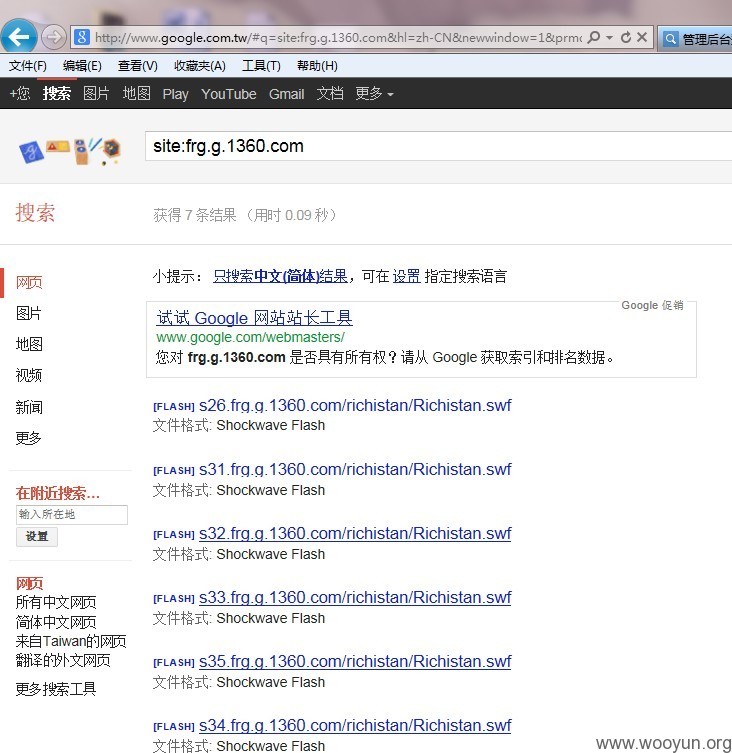
Task: Open the 查看(V) menu
Action: [x=138, y=65]
